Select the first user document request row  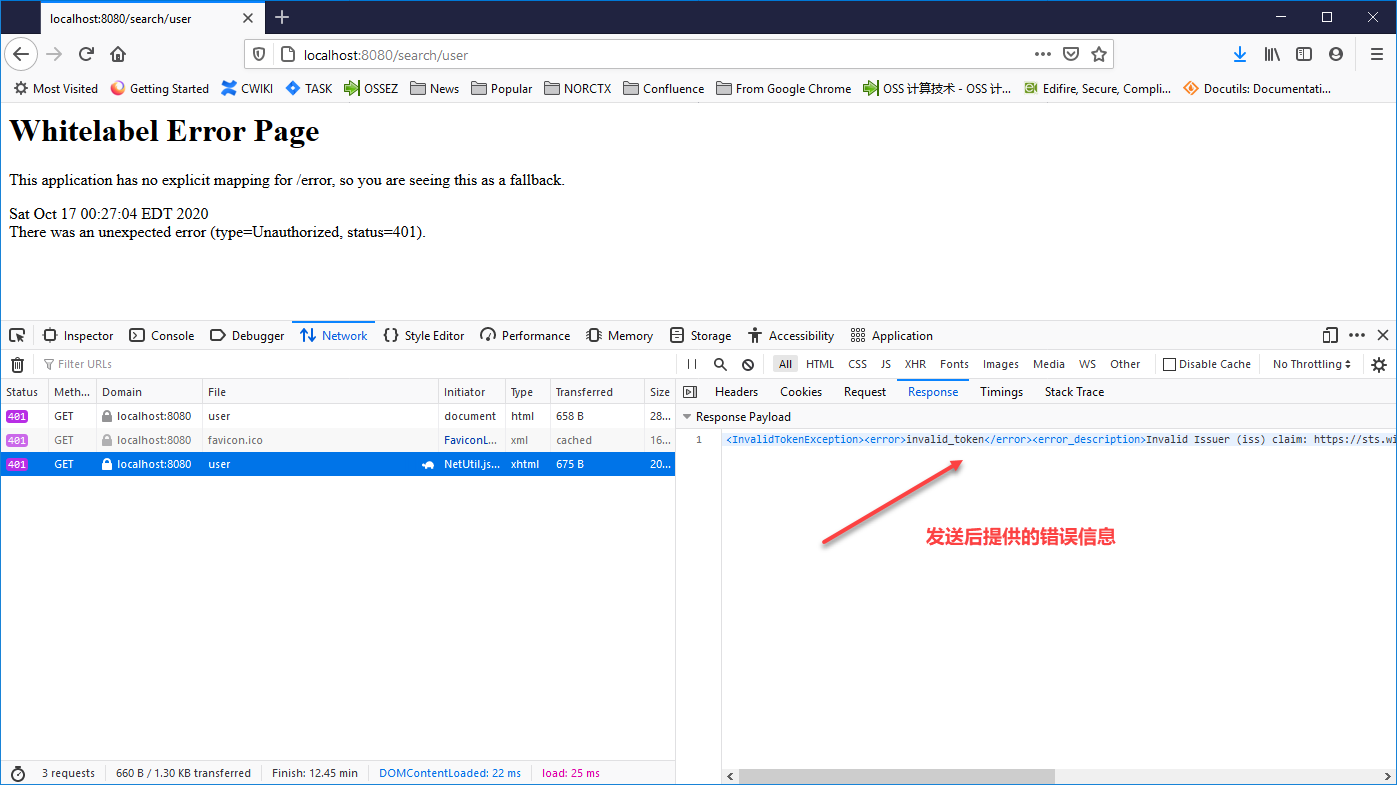pyautogui.click(x=337, y=416)
